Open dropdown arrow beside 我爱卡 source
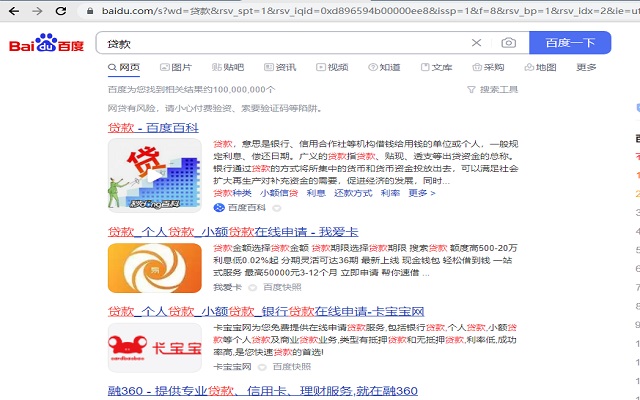 point(253,288)
